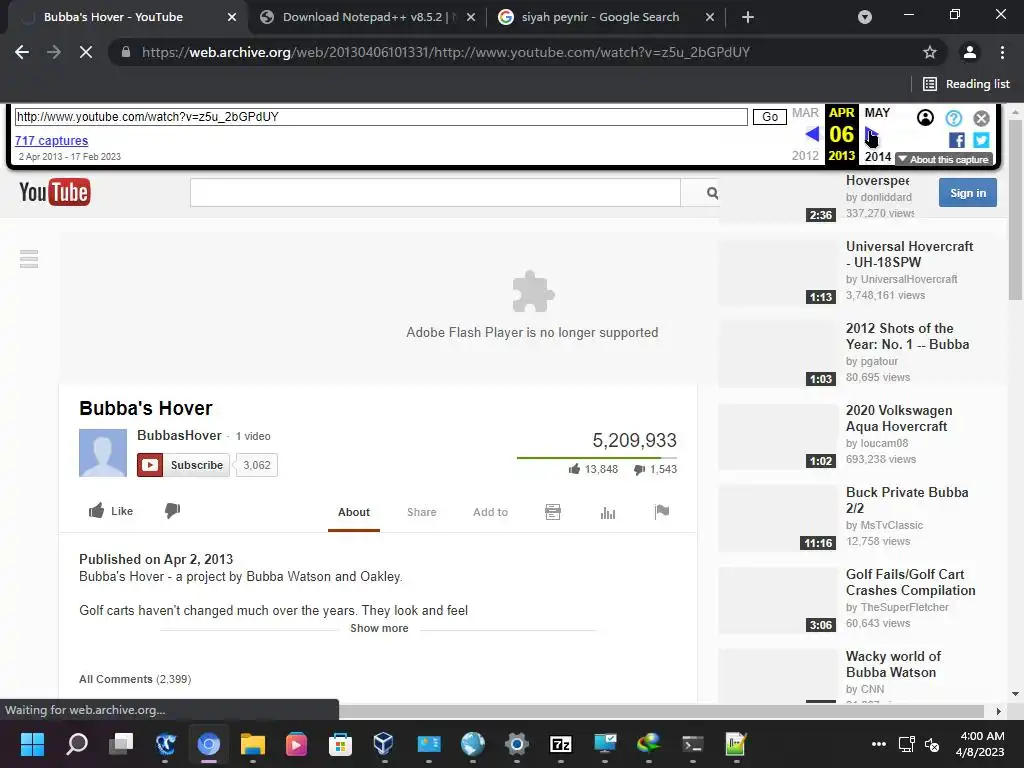Open the Windows Start menu
The height and width of the screenshot is (768, 1024).
[32, 744]
